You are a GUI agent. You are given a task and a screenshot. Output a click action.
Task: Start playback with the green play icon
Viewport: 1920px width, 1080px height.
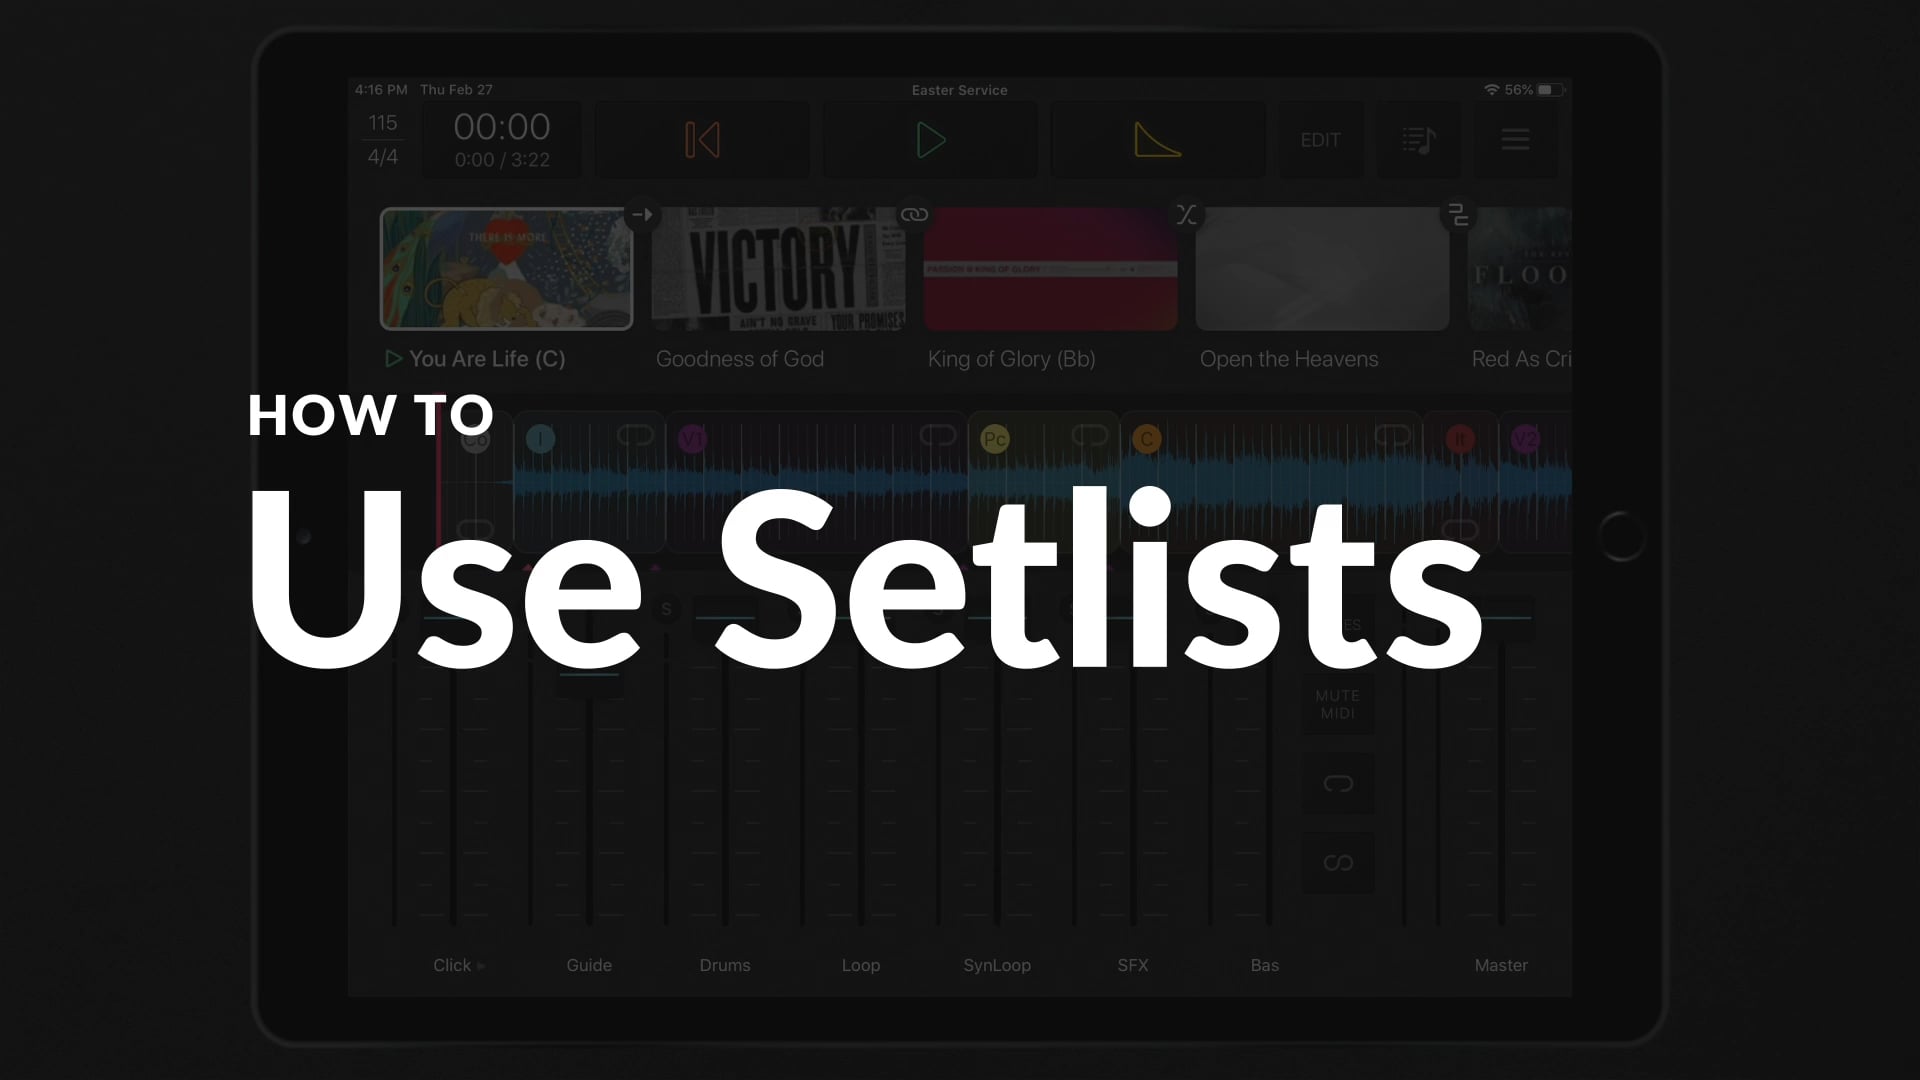pos(930,140)
